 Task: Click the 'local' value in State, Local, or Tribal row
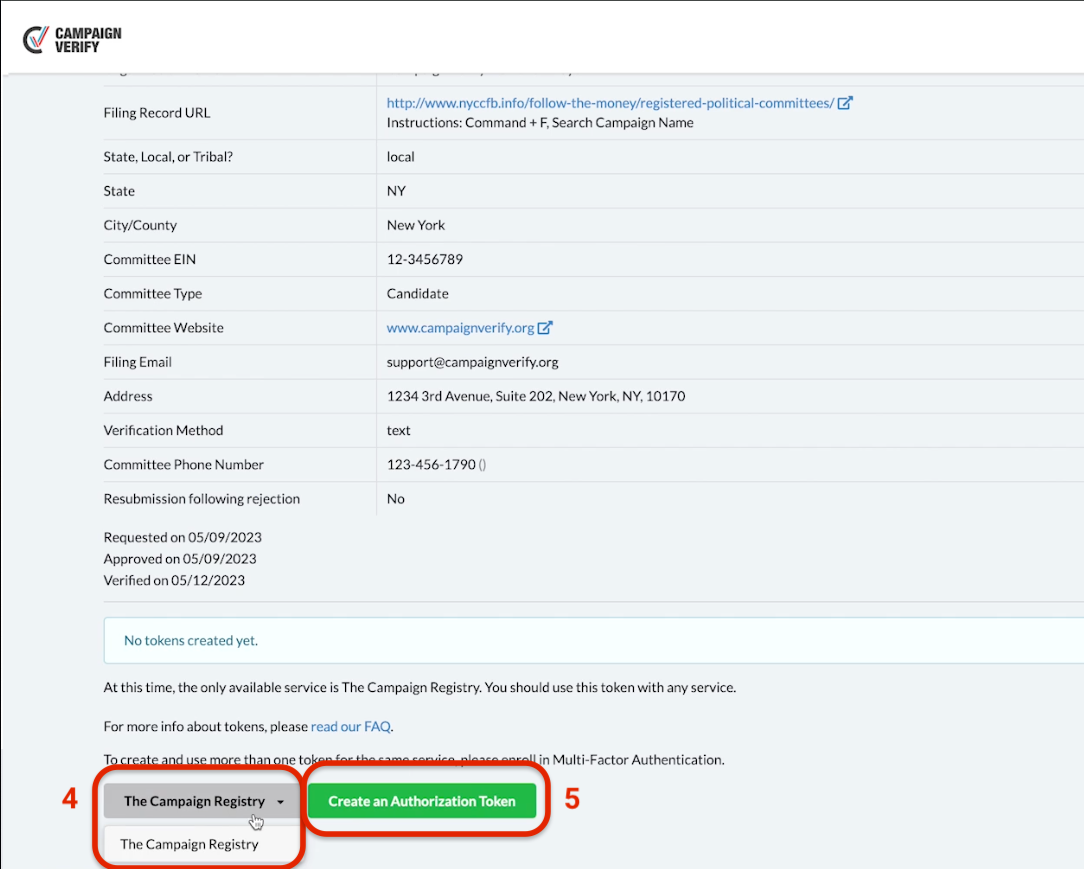[x=401, y=157]
